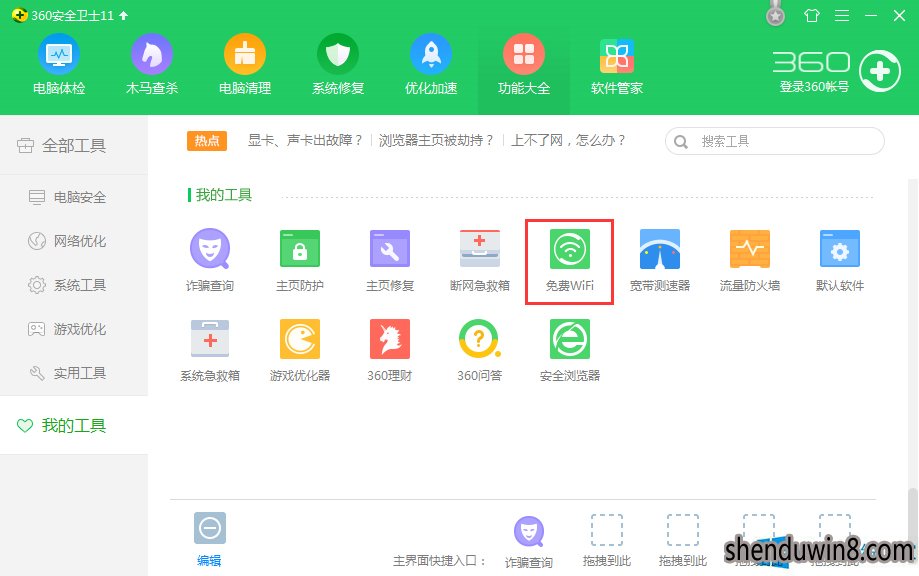Launch the 主页防护 tool
Image resolution: width=919 pixels, height=576 pixels.
299,260
